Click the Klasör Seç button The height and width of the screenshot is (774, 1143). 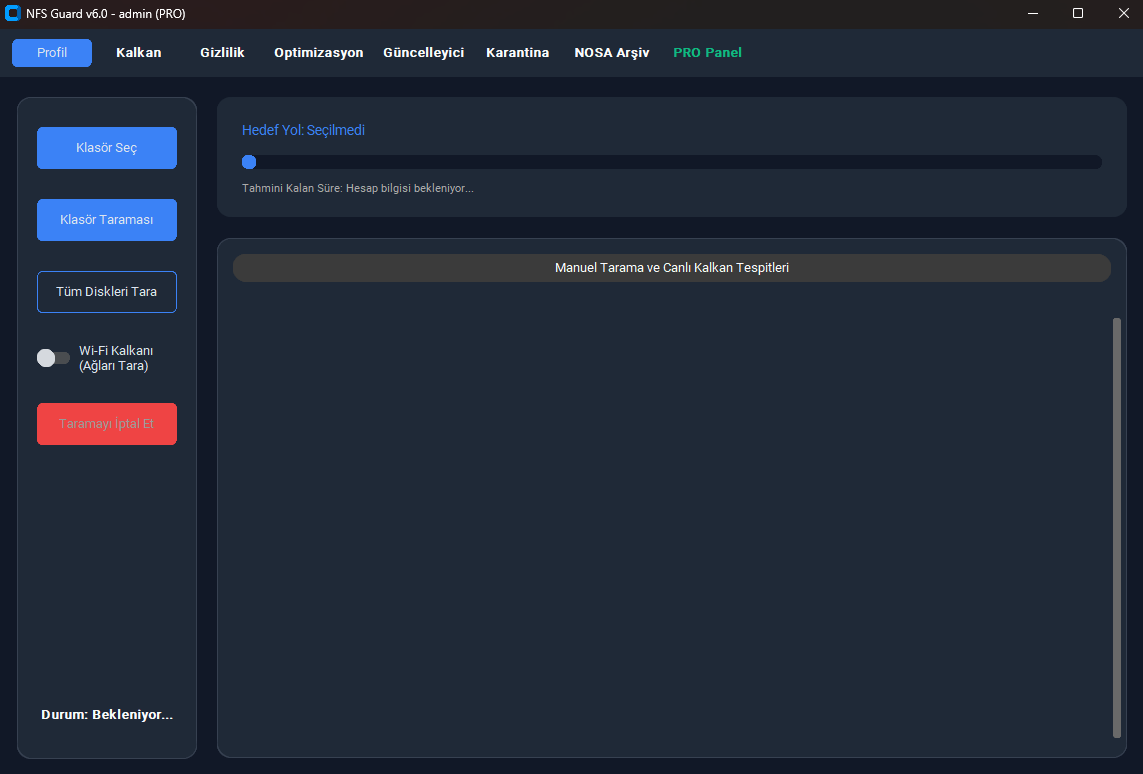pyautogui.click(x=107, y=148)
